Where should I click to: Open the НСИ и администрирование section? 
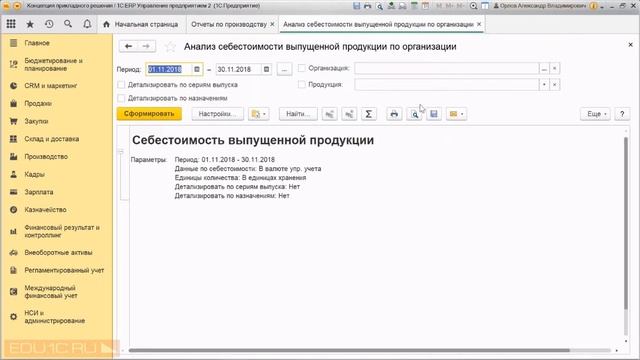(56, 317)
